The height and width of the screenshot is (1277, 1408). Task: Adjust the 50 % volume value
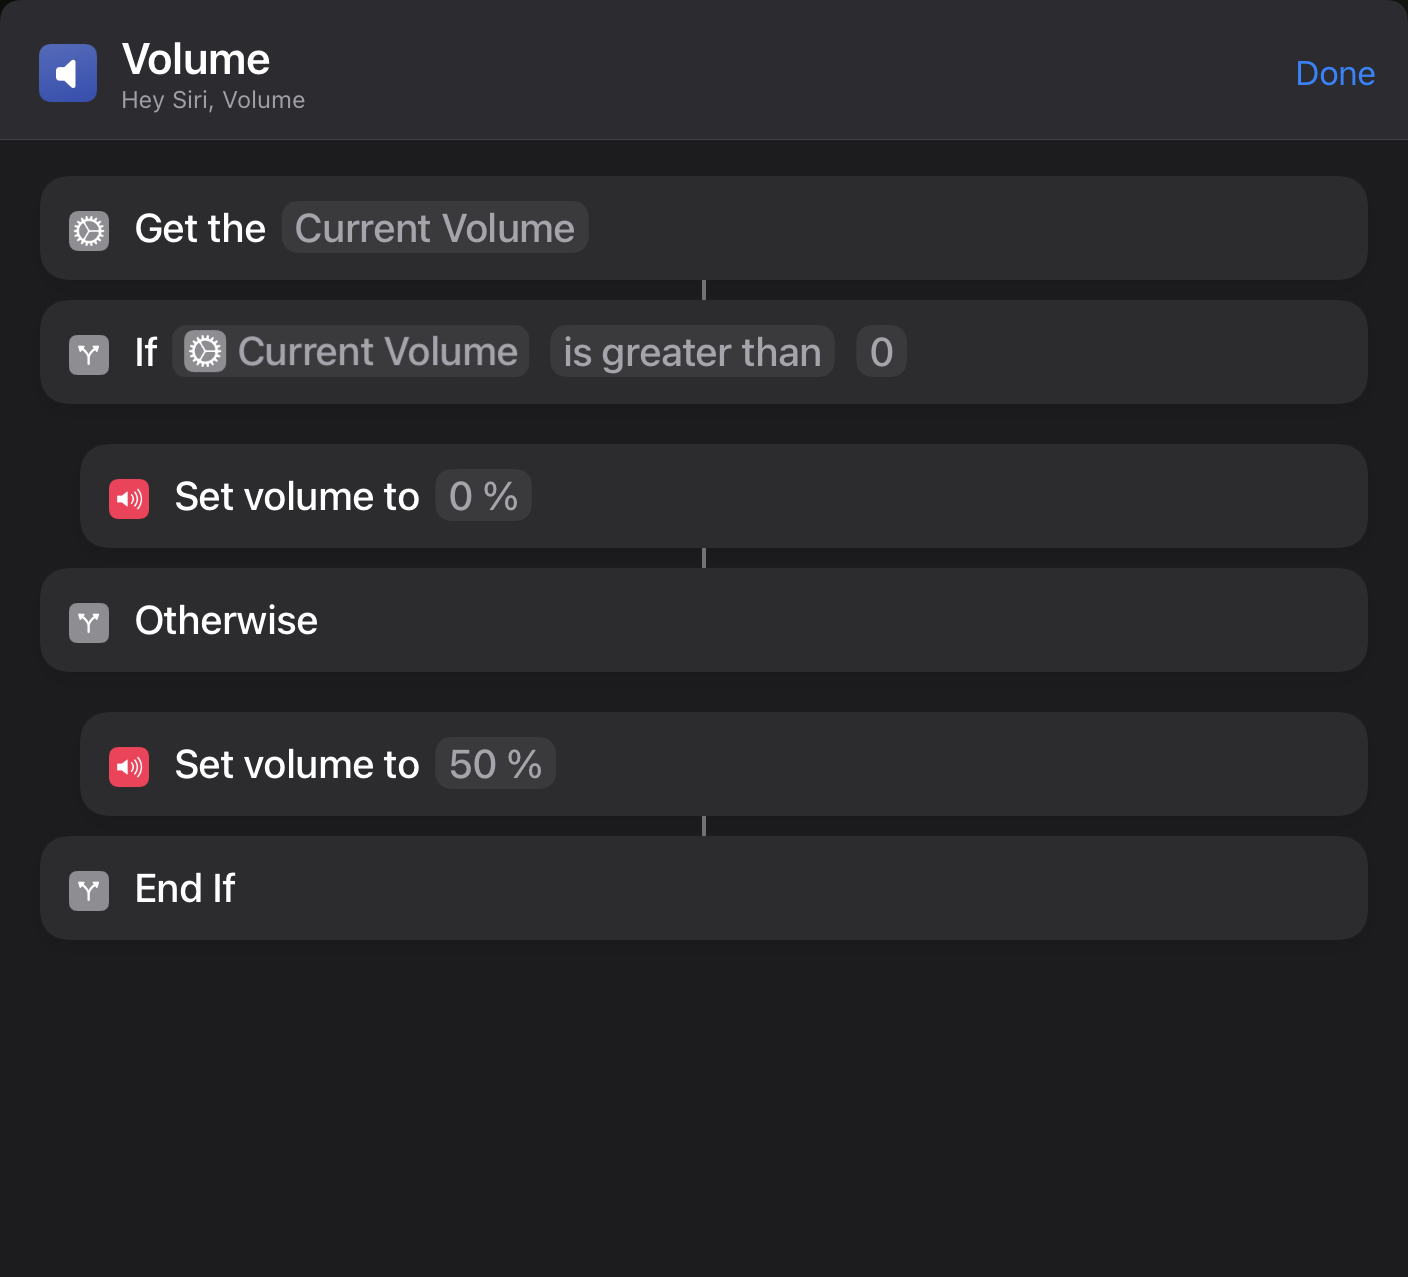pos(495,764)
